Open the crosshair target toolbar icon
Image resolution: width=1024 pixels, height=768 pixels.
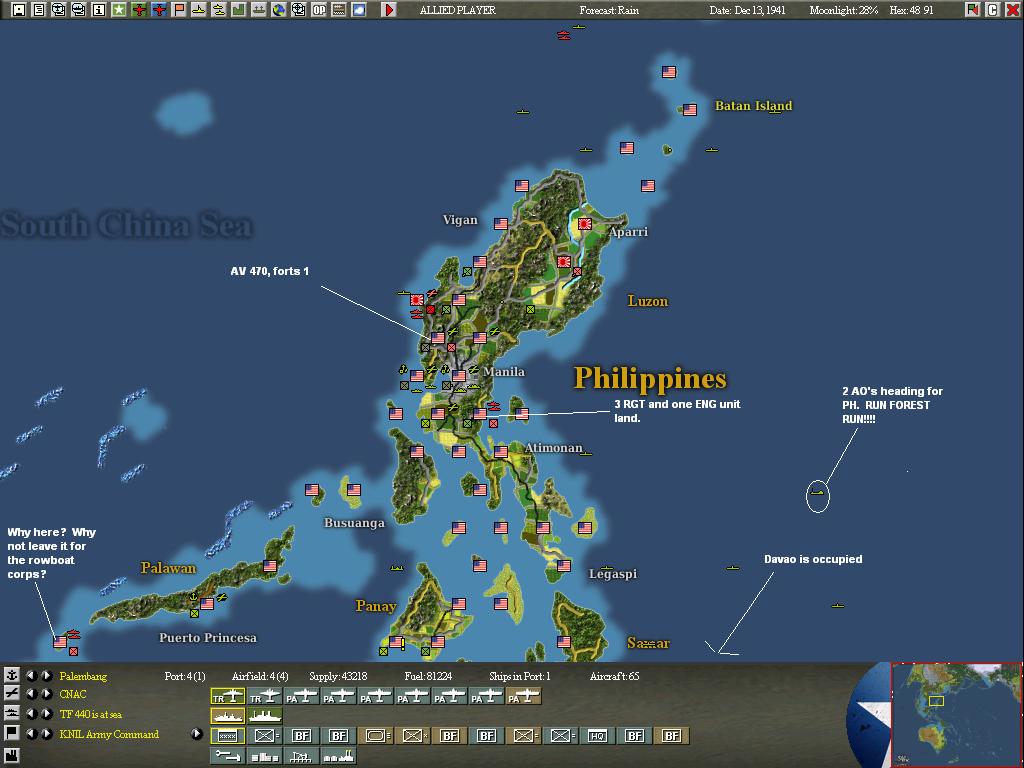298,10
